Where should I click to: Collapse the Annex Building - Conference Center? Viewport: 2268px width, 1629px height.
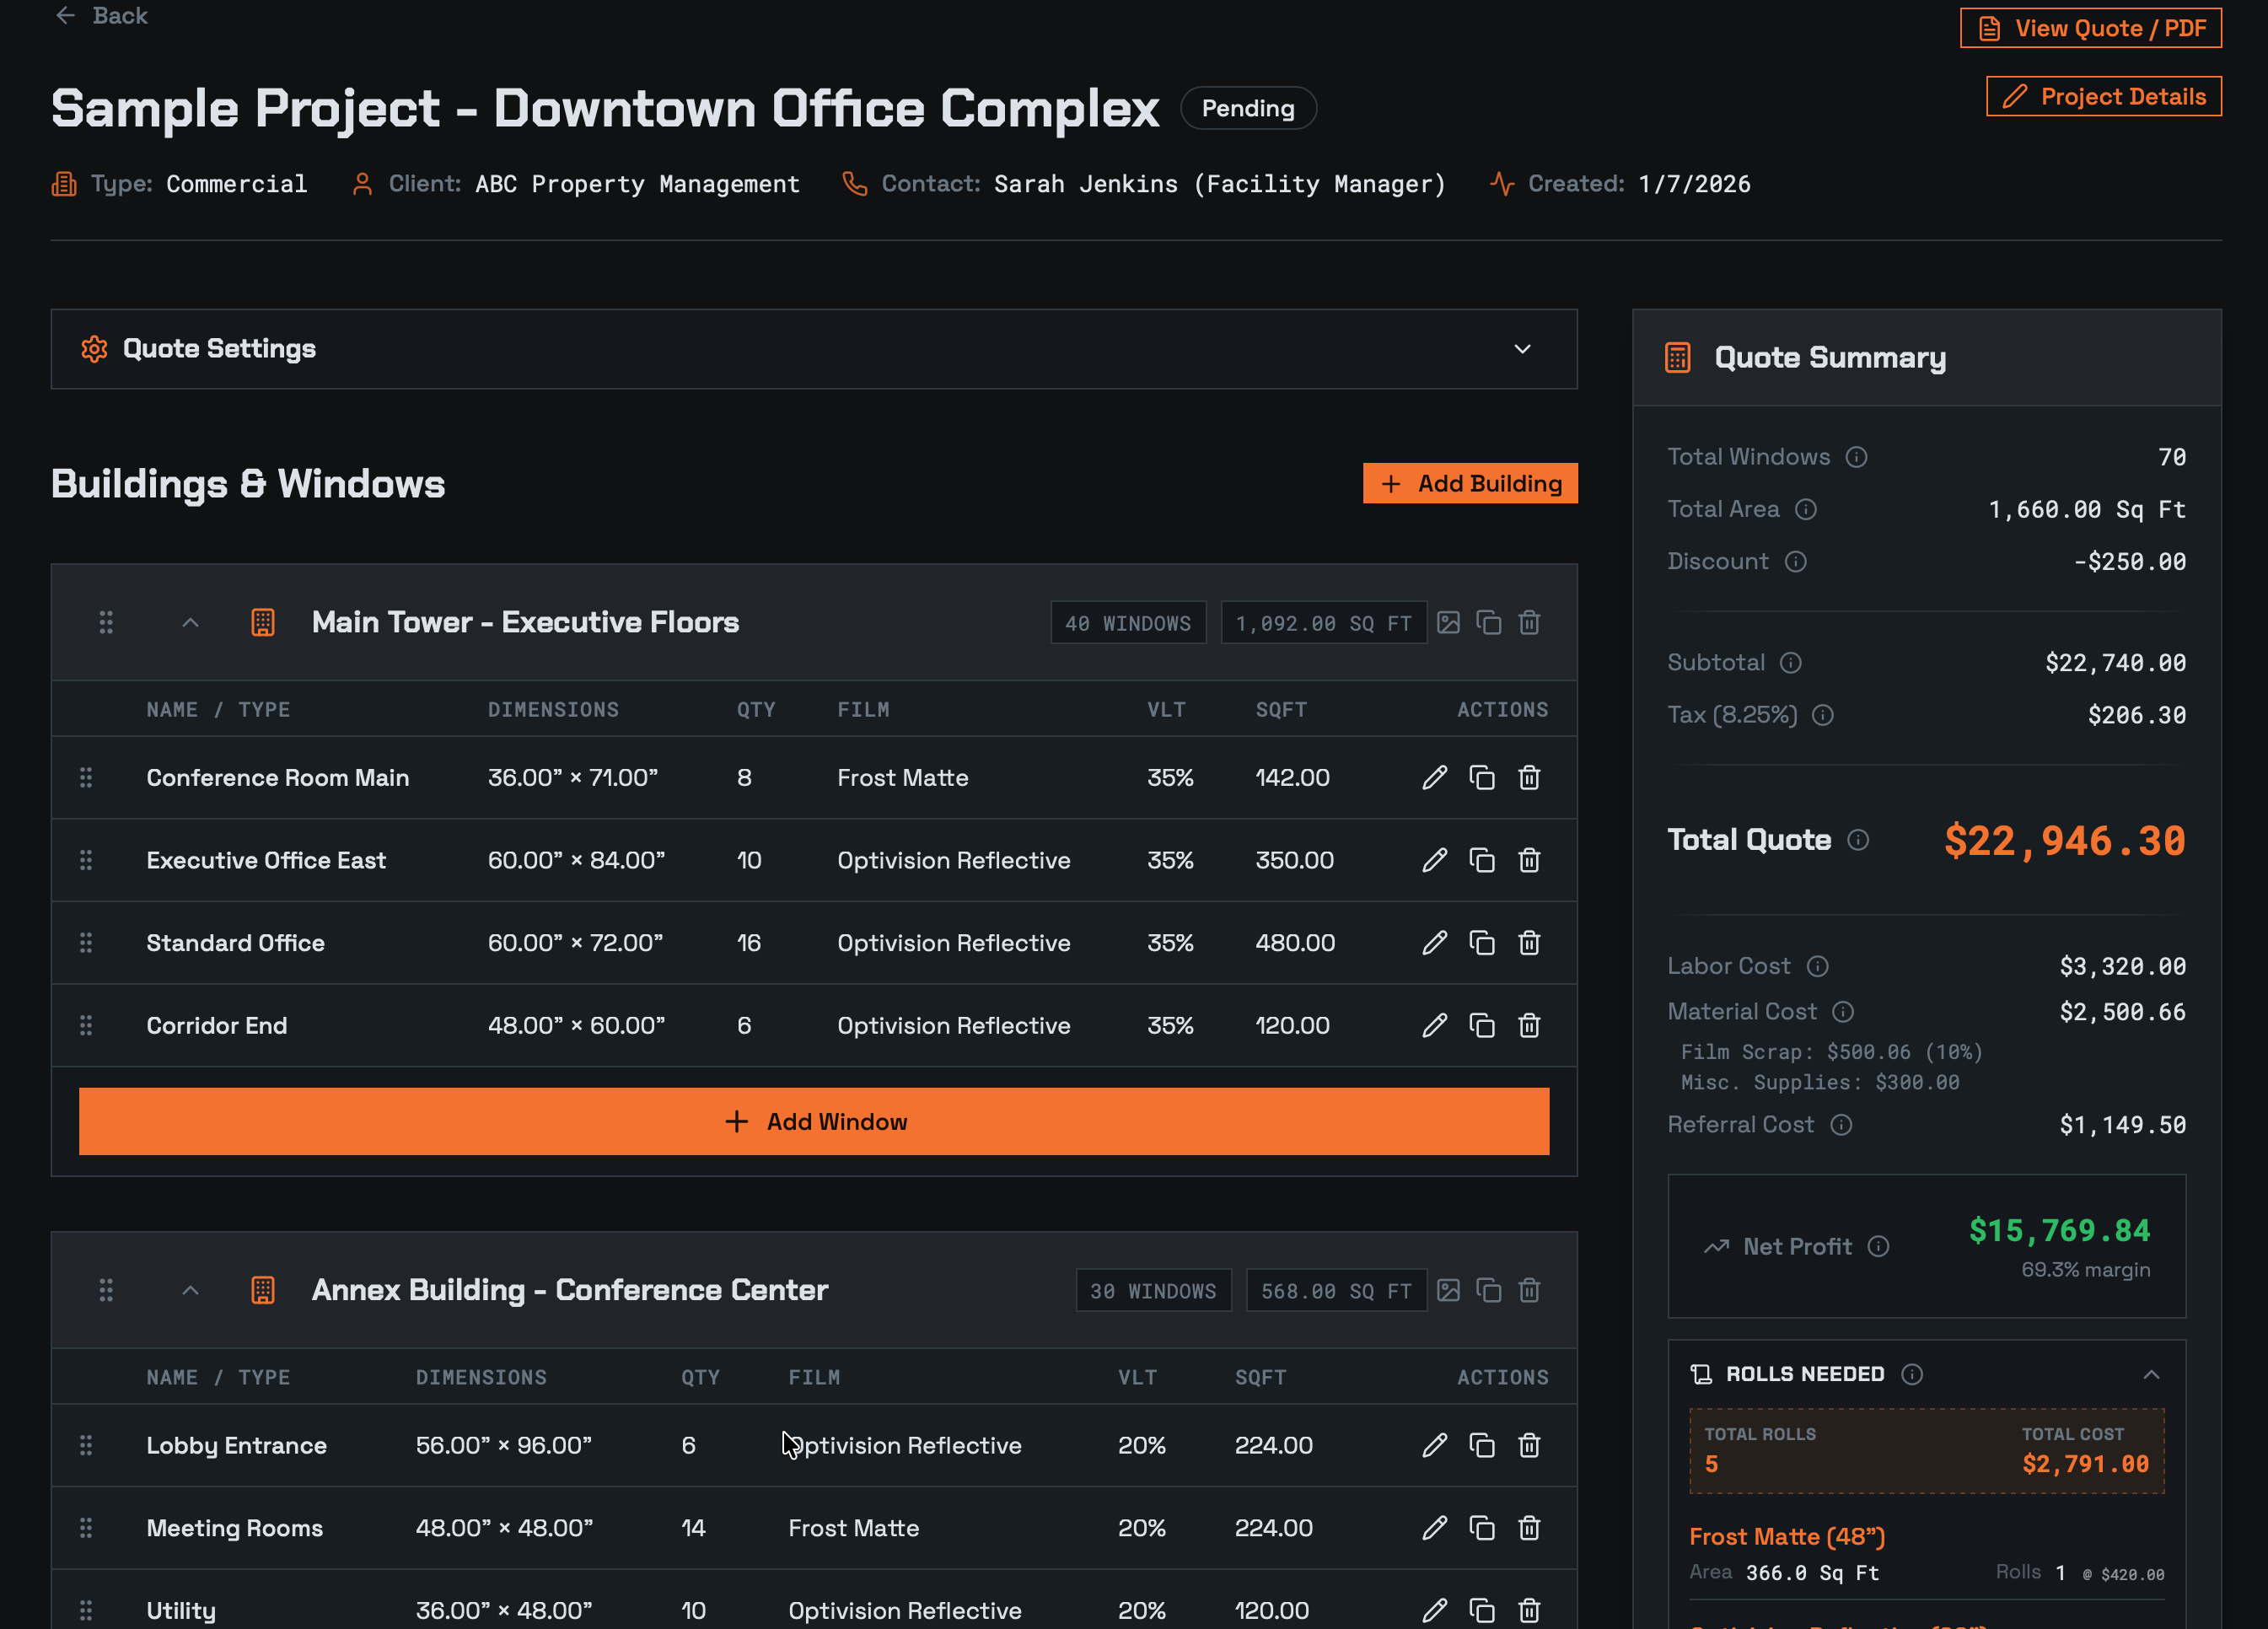190,1290
